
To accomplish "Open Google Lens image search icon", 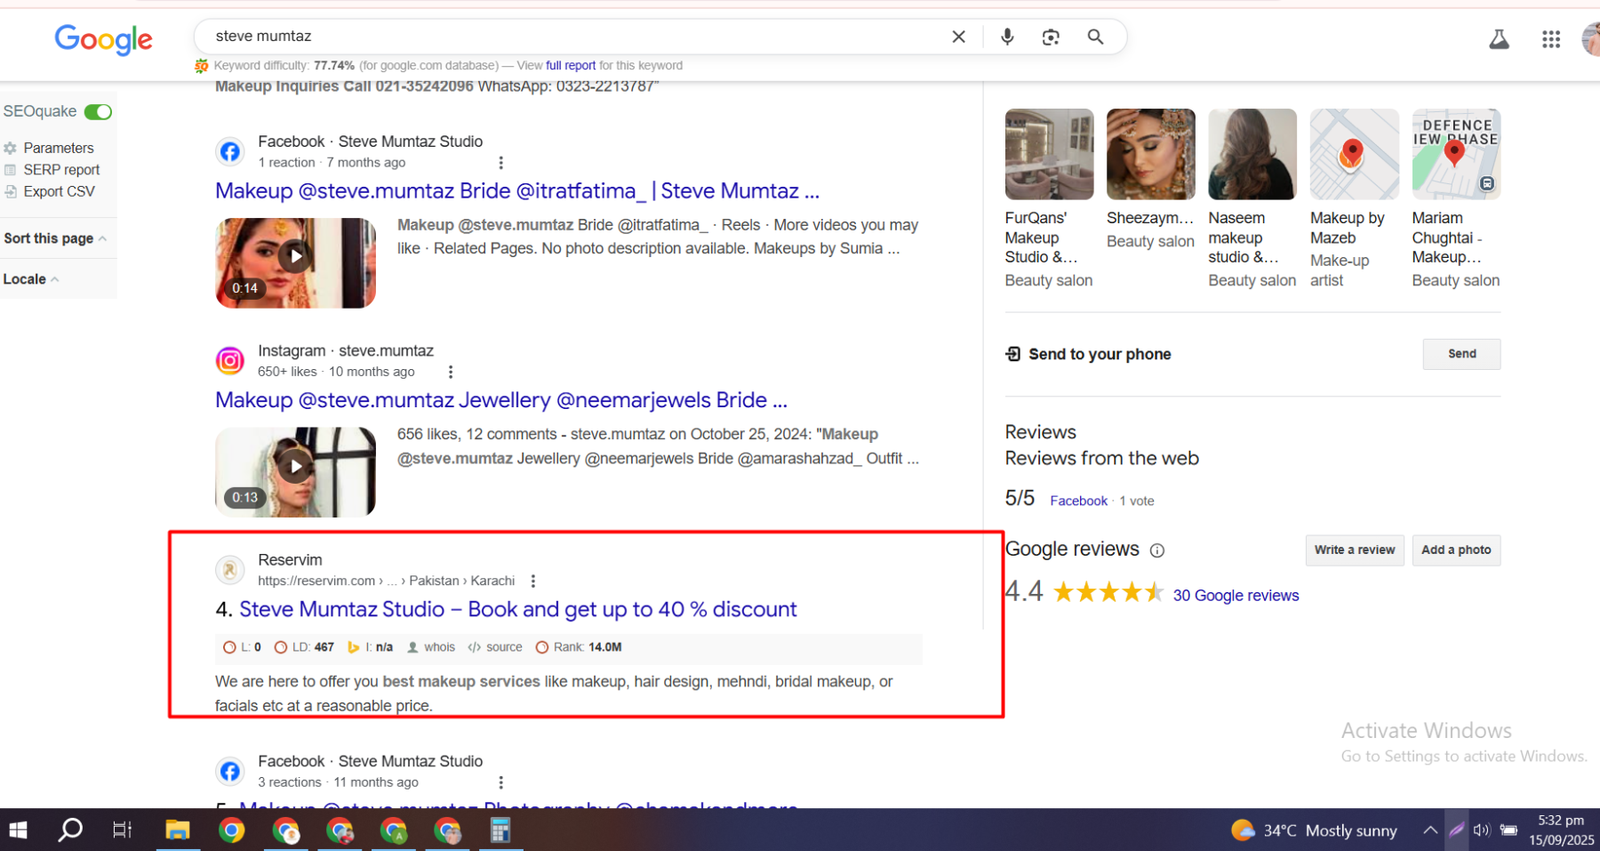I will click(1050, 37).
